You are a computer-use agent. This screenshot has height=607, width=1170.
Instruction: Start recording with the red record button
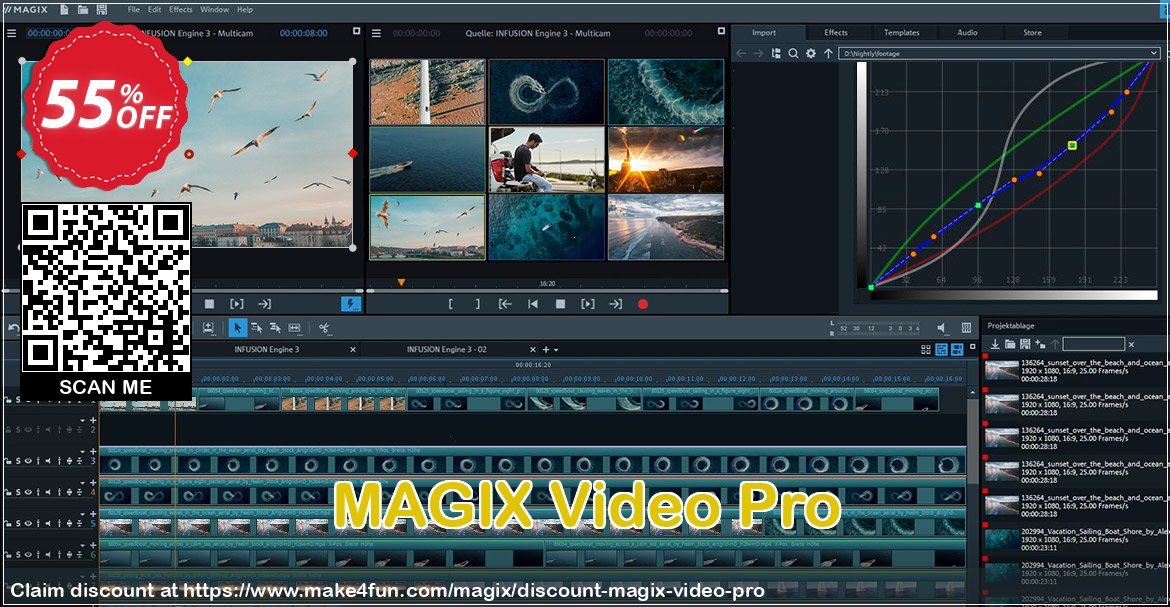[x=642, y=304]
